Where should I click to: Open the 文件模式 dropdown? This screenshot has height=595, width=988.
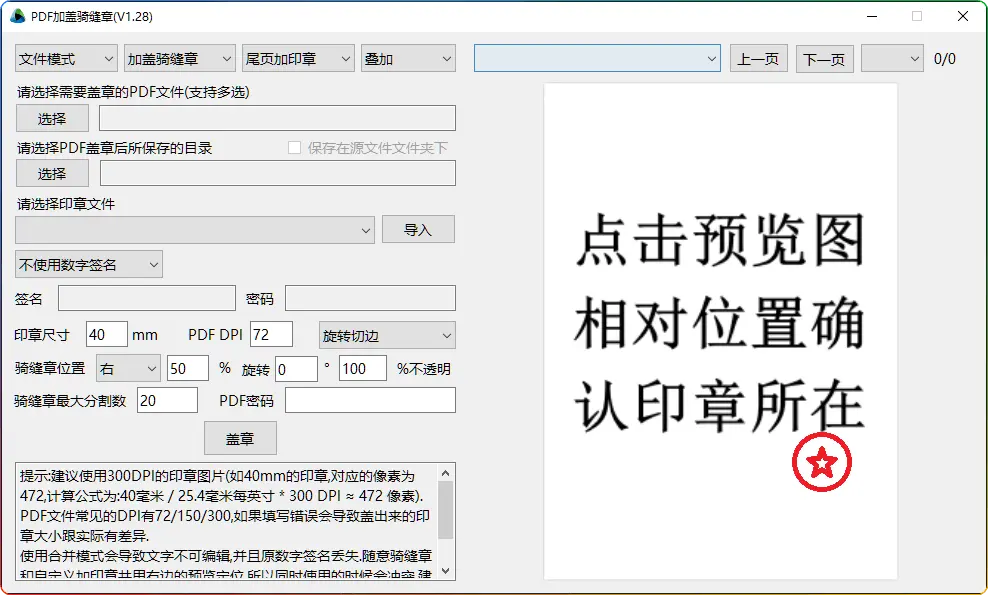pos(66,59)
